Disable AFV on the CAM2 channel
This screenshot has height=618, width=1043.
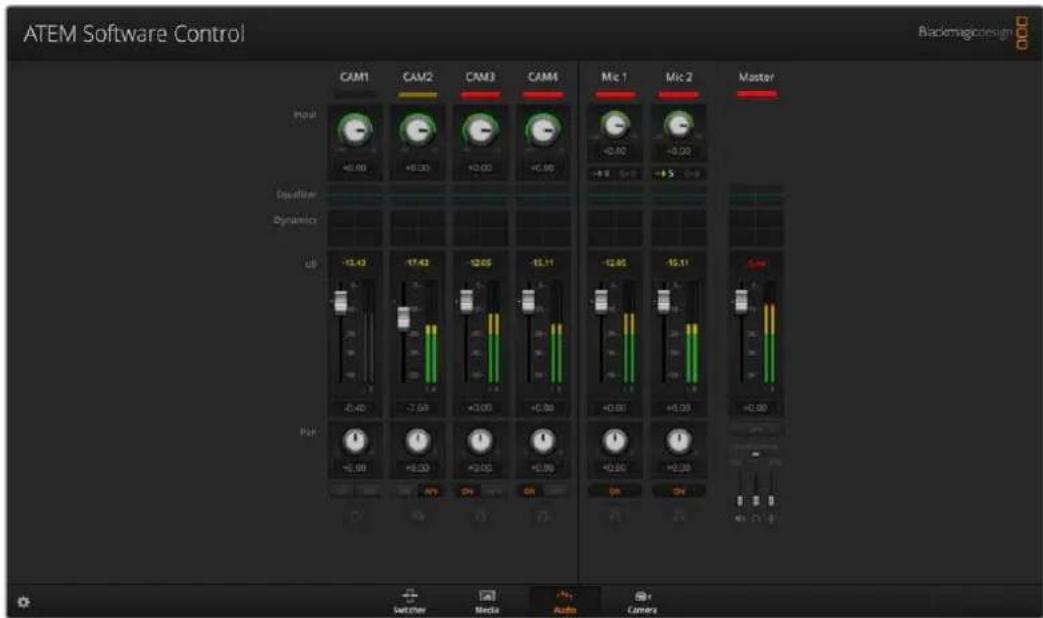431,492
